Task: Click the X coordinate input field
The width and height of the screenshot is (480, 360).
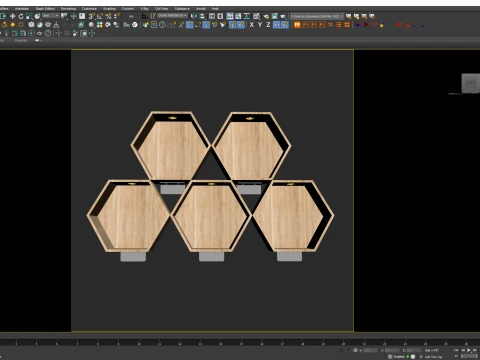Action: click(371, 350)
